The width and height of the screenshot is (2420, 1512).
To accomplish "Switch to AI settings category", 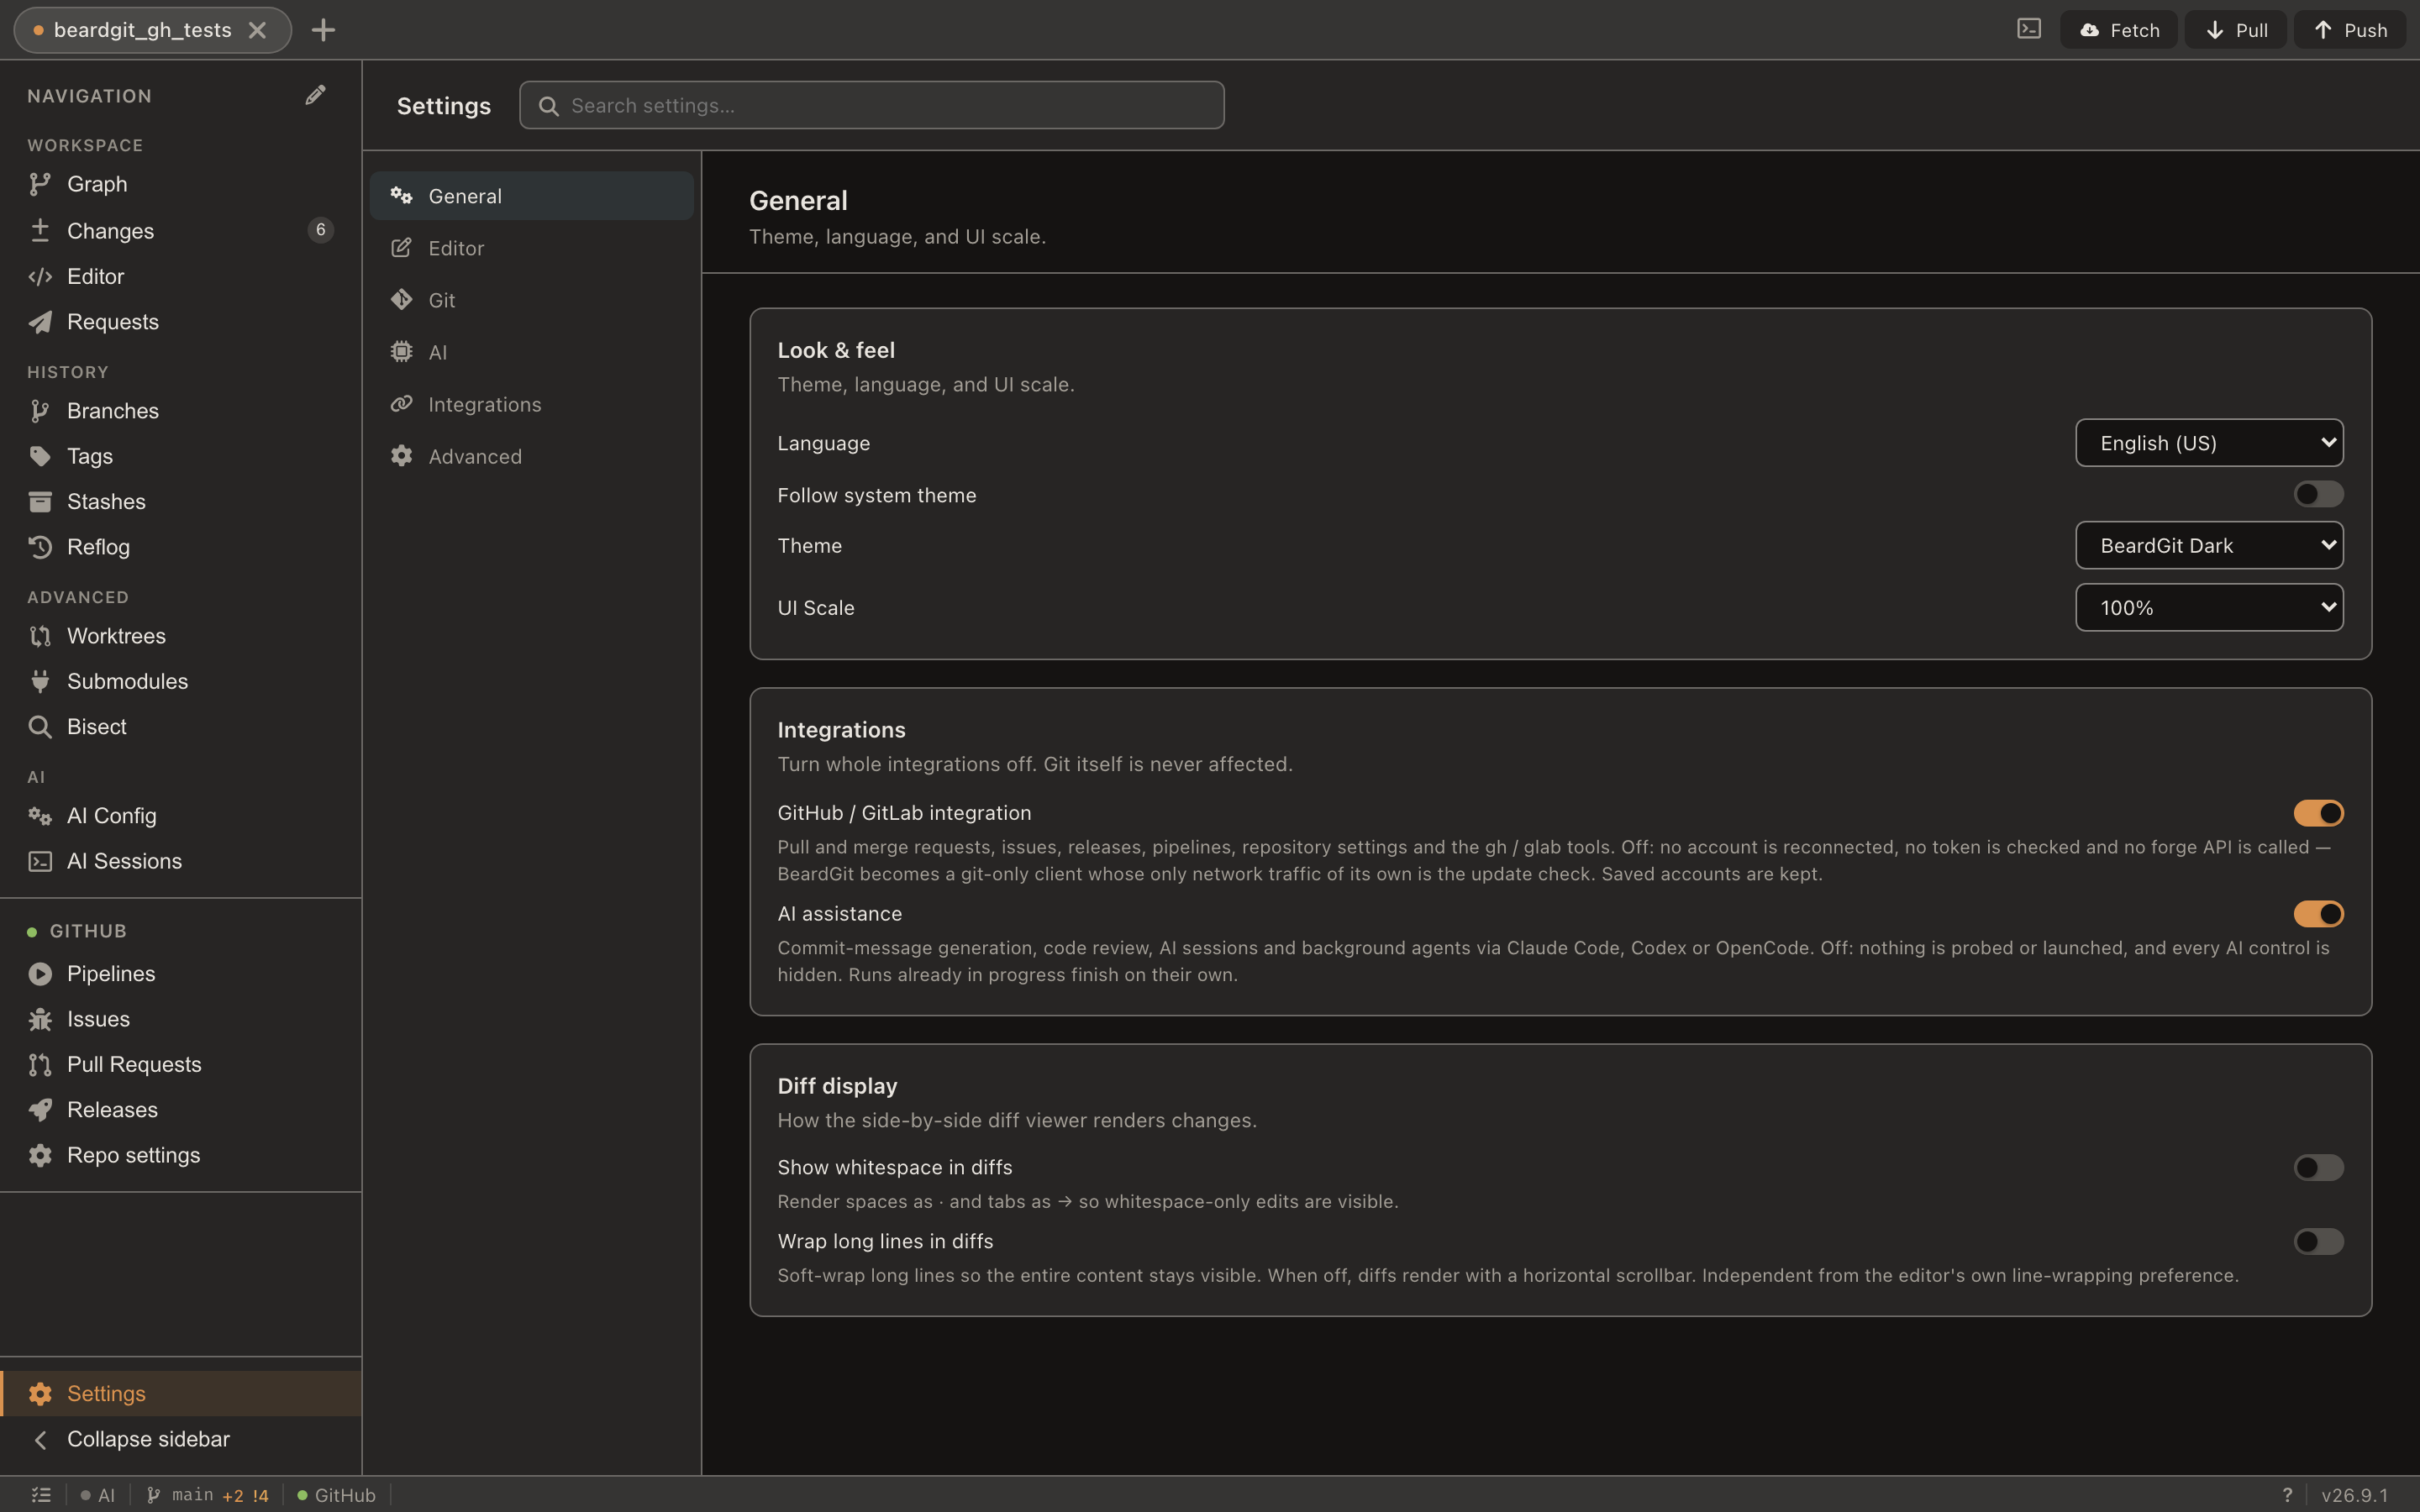I will (x=532, y=352).
